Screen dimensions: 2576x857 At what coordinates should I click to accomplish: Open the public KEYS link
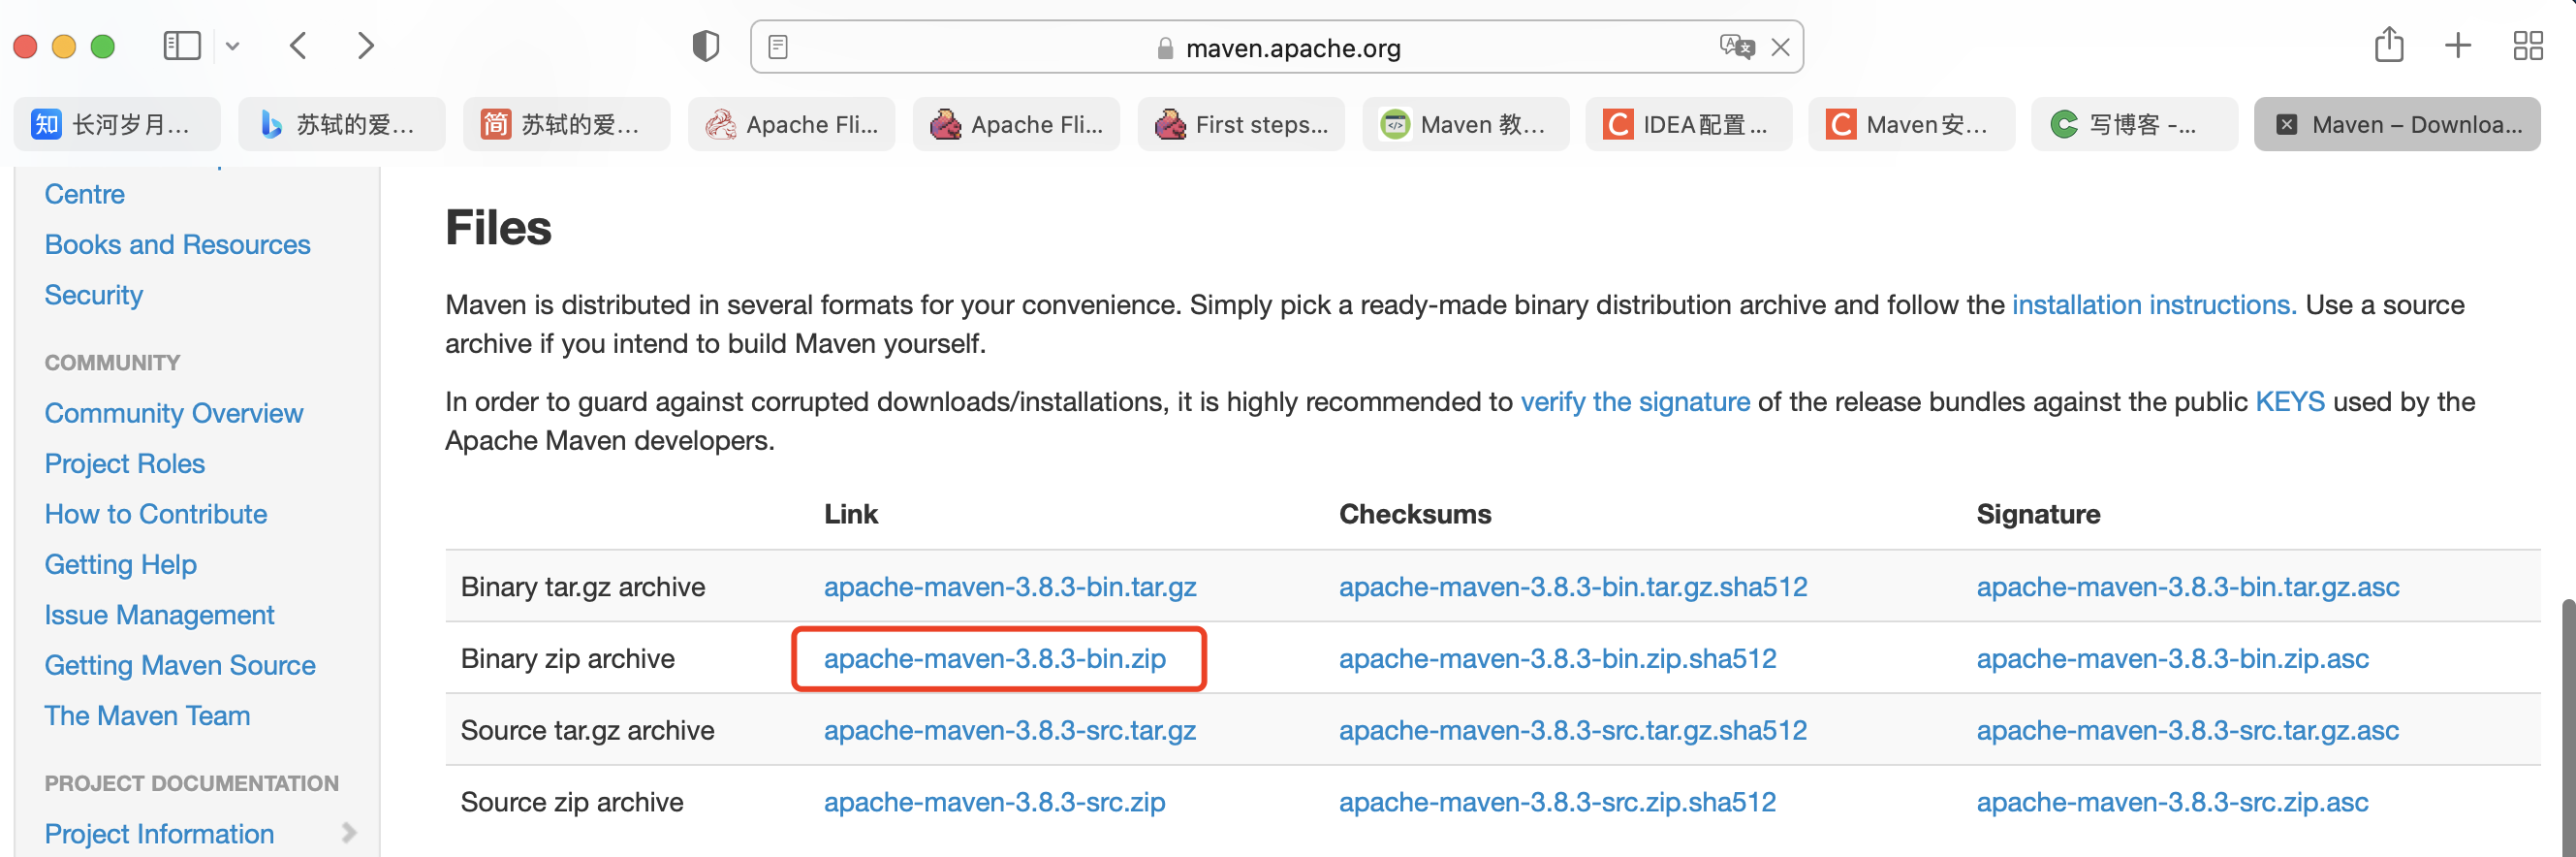pos(2290,402)
